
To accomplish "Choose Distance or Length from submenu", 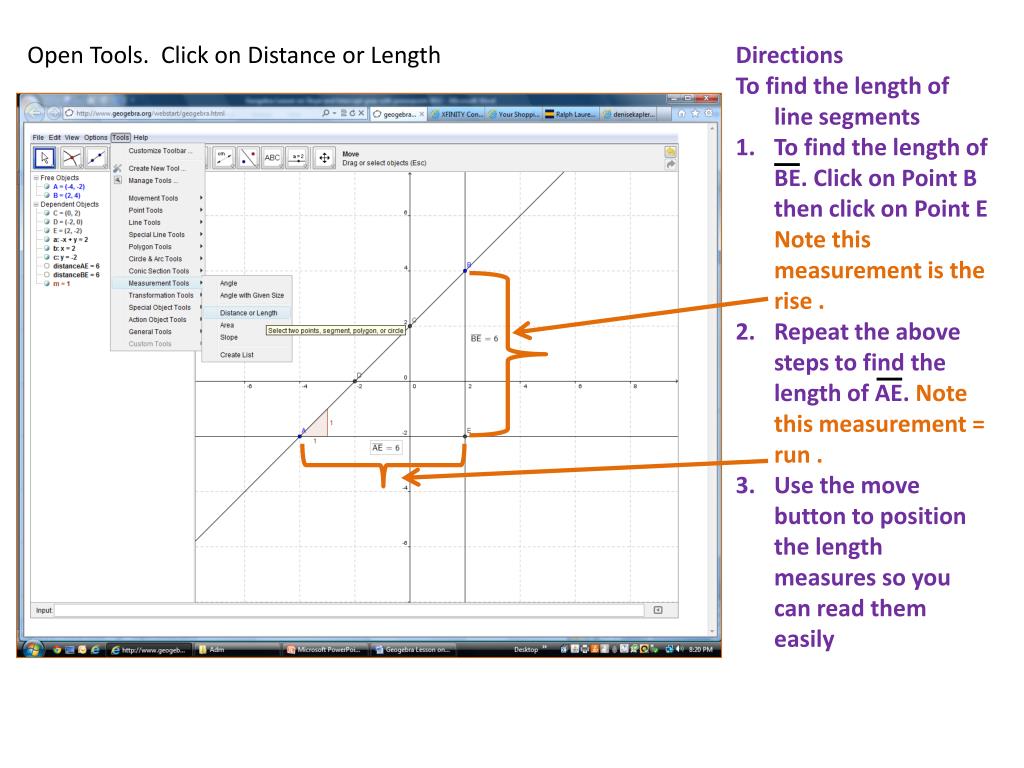I will pyautogui.click(x=246, y=313).
